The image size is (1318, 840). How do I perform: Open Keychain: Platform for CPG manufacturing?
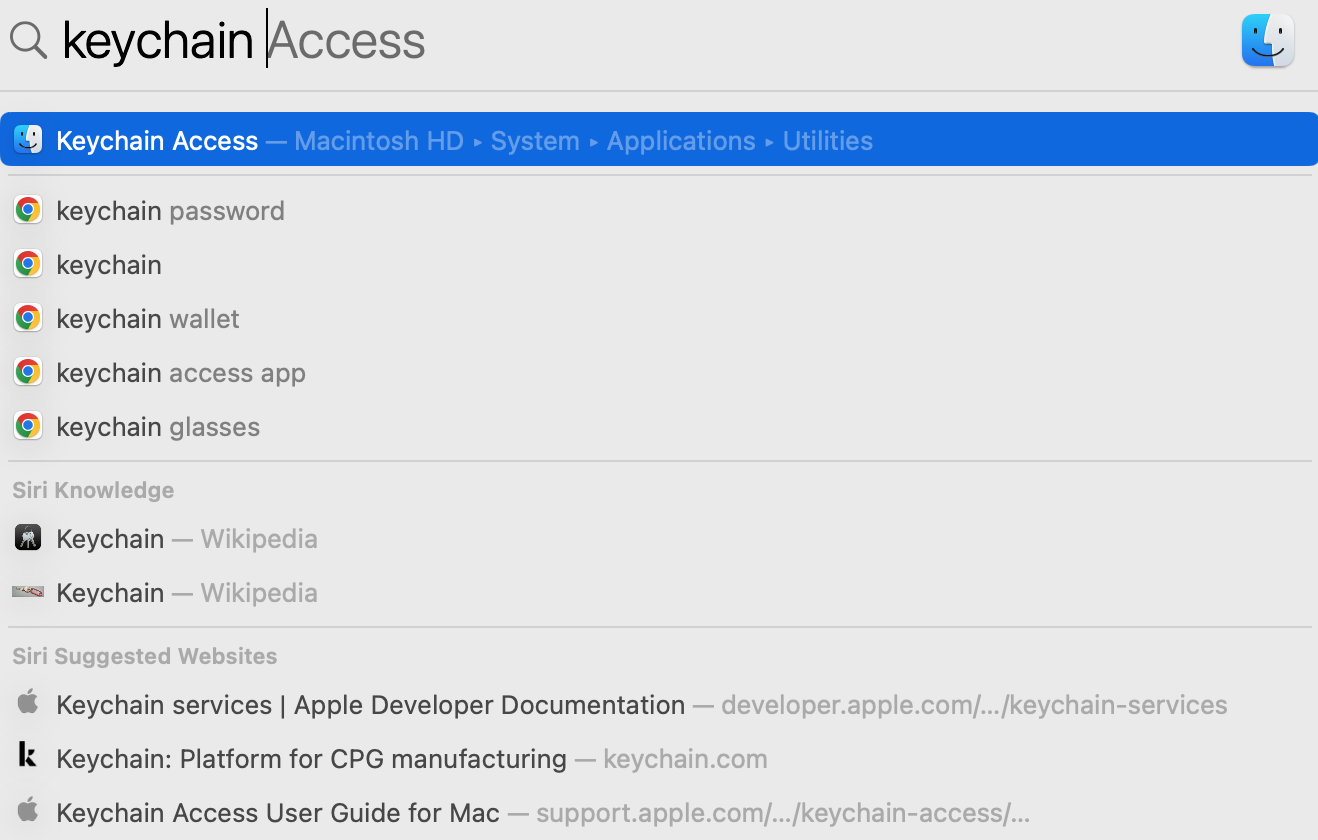pyautogui.click(x=659, y=759)
